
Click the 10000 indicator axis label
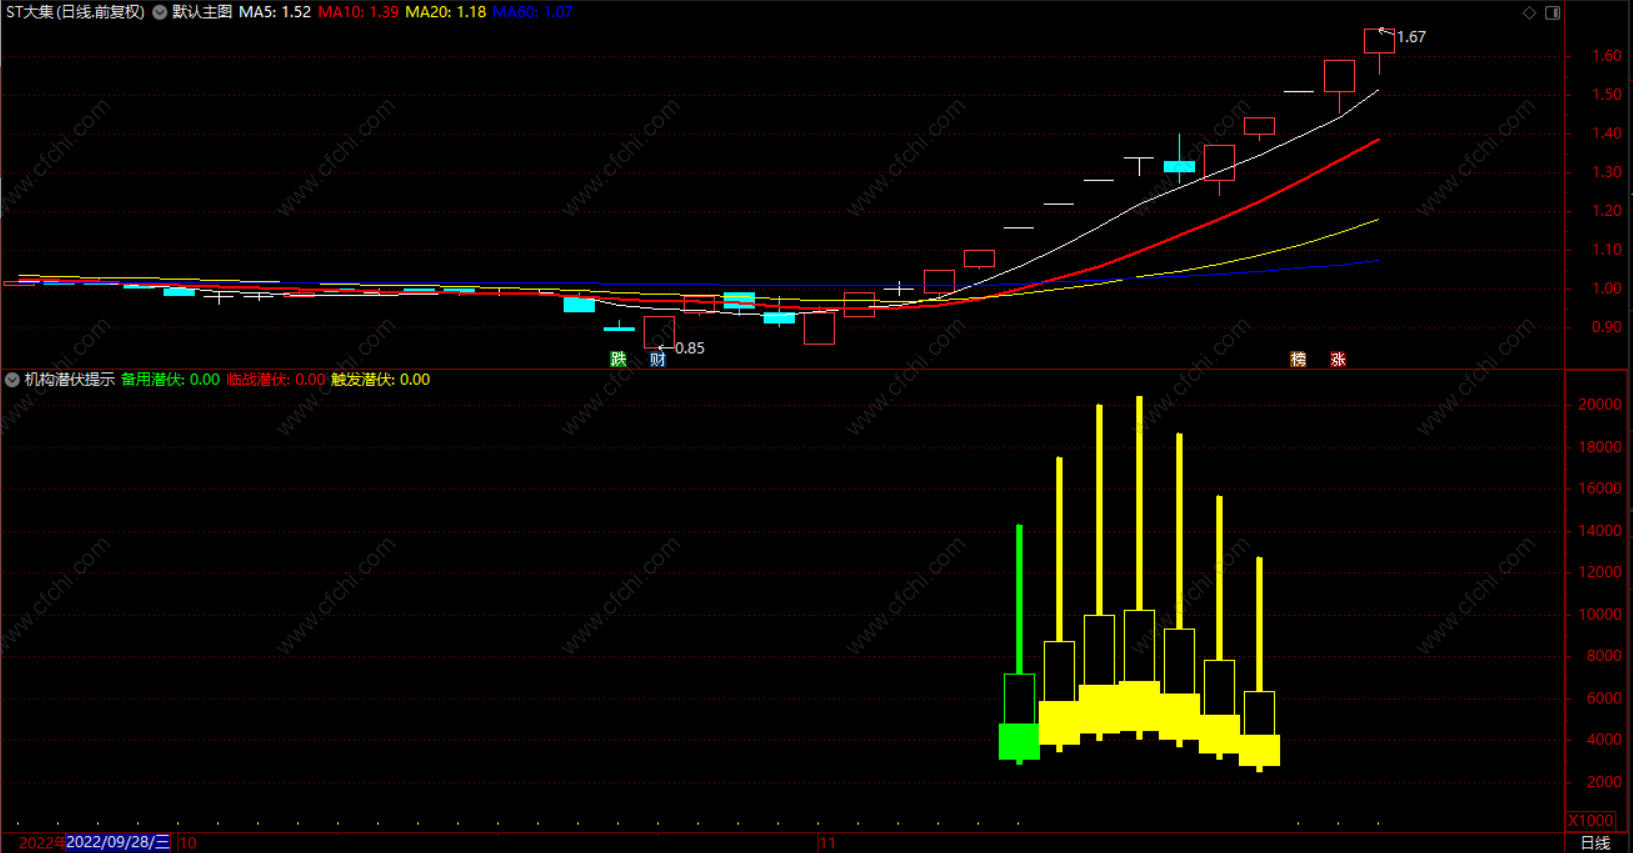click(x=1600, y=615)
